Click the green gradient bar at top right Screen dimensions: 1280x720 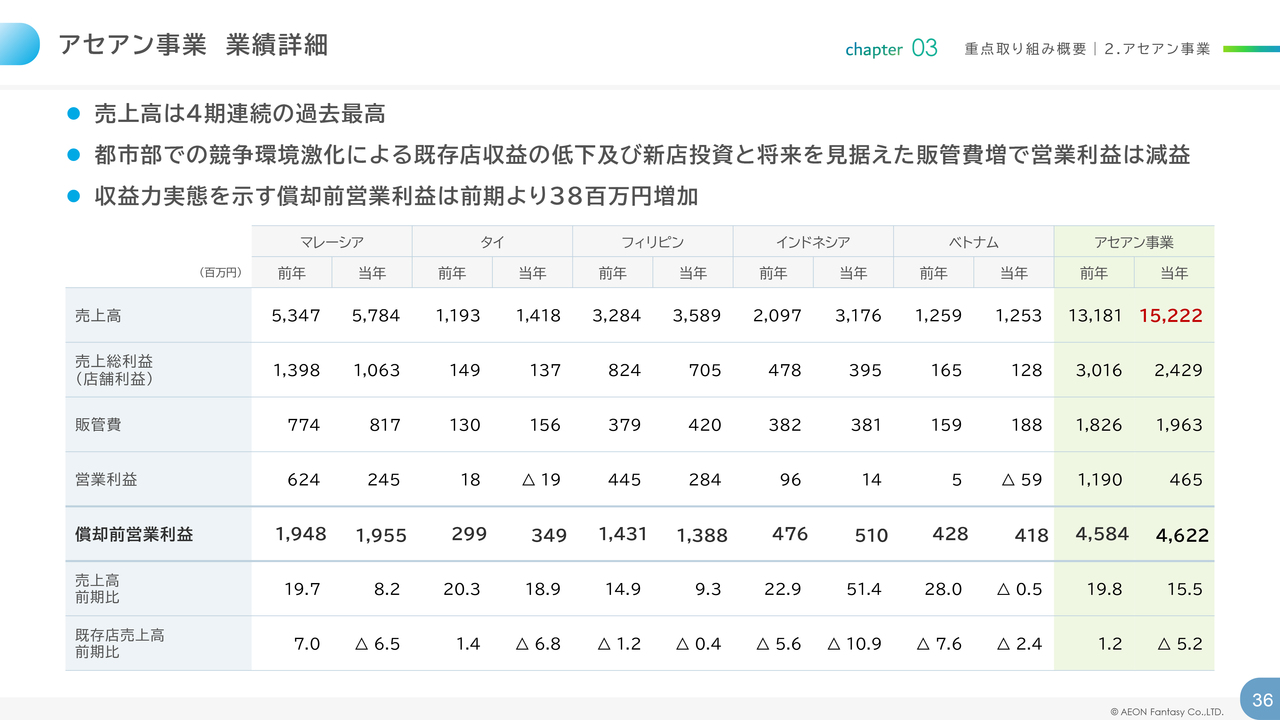click(1250, 48)
